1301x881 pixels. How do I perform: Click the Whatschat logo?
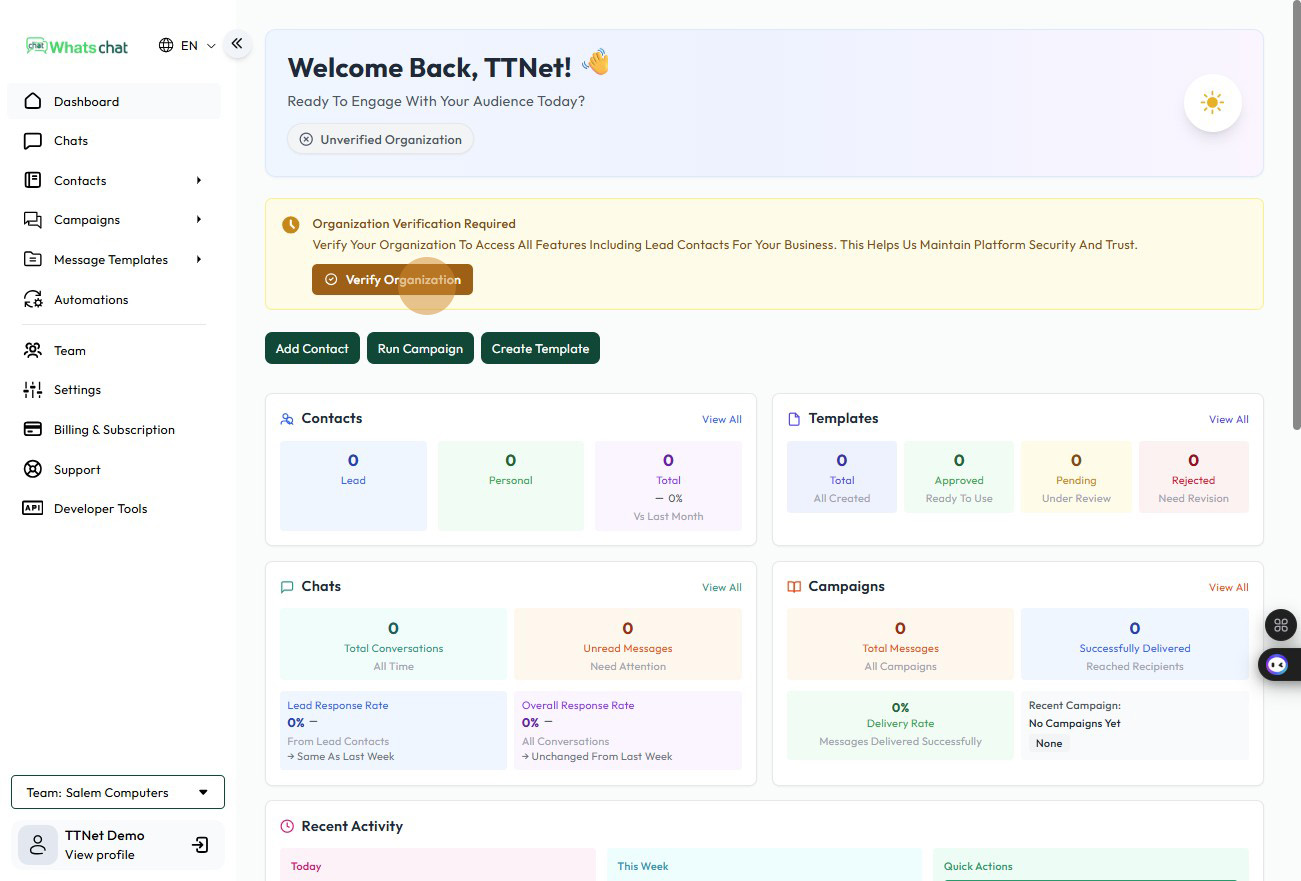click(x=78, y=46)
